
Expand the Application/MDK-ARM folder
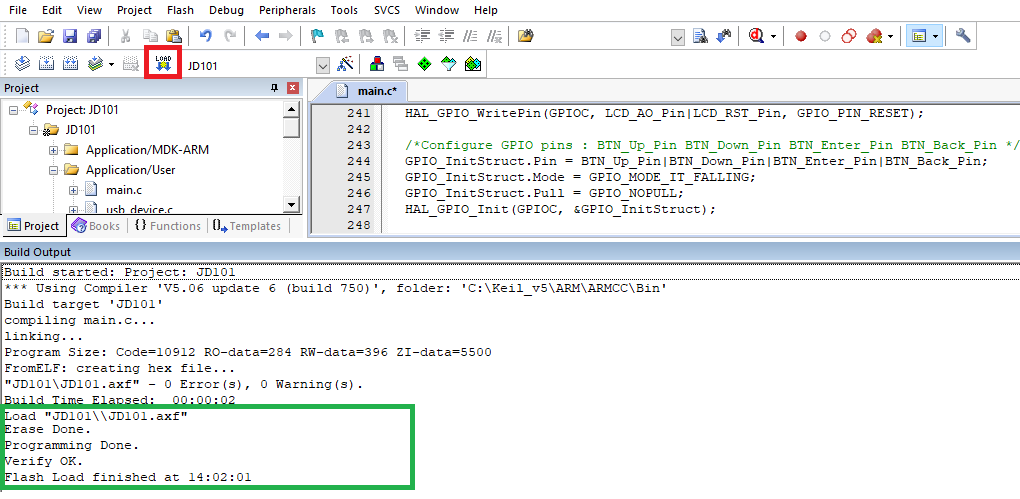[53, 150]
